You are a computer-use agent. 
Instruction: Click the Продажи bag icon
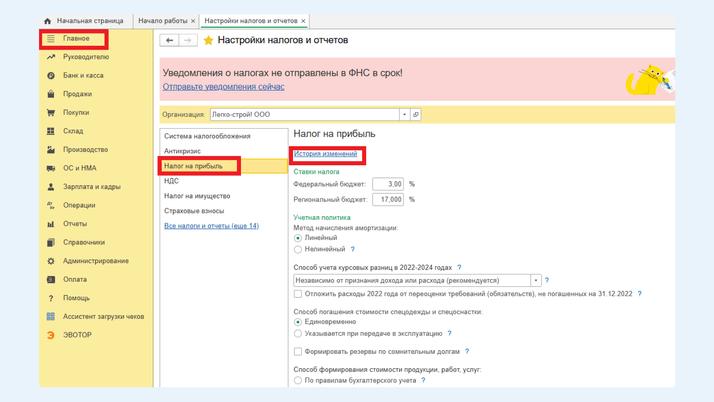(51, 94)
